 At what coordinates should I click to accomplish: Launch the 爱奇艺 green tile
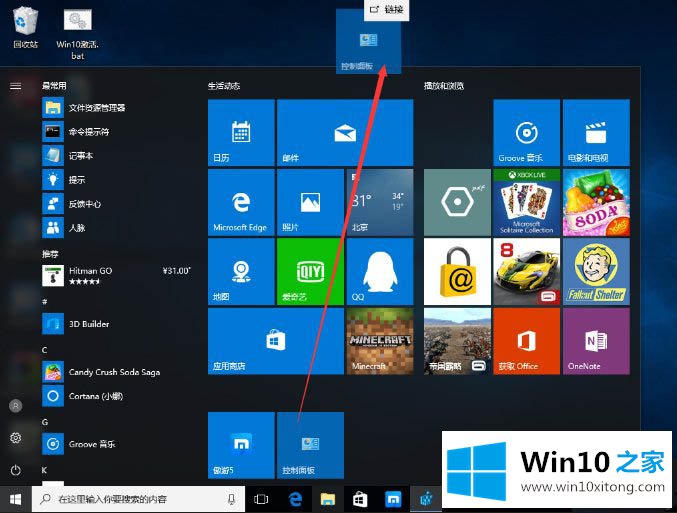tap(310, 272)
